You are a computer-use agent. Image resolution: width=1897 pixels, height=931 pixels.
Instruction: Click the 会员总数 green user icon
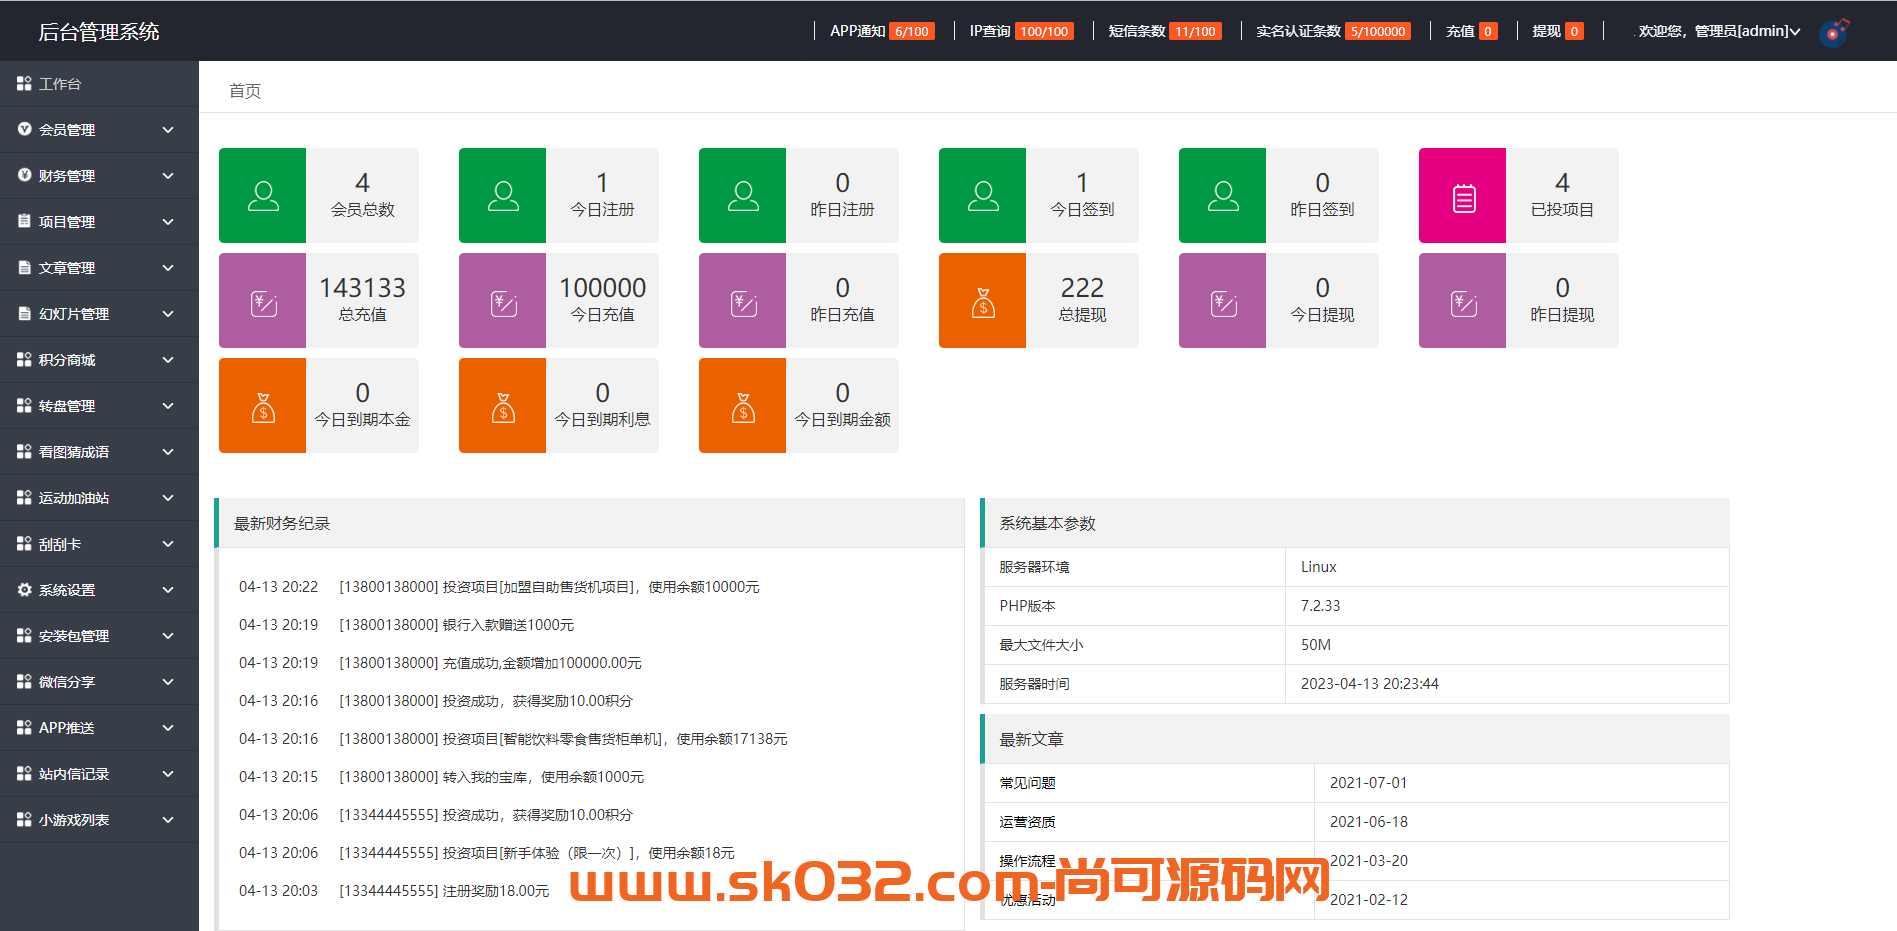coord(263,196)
